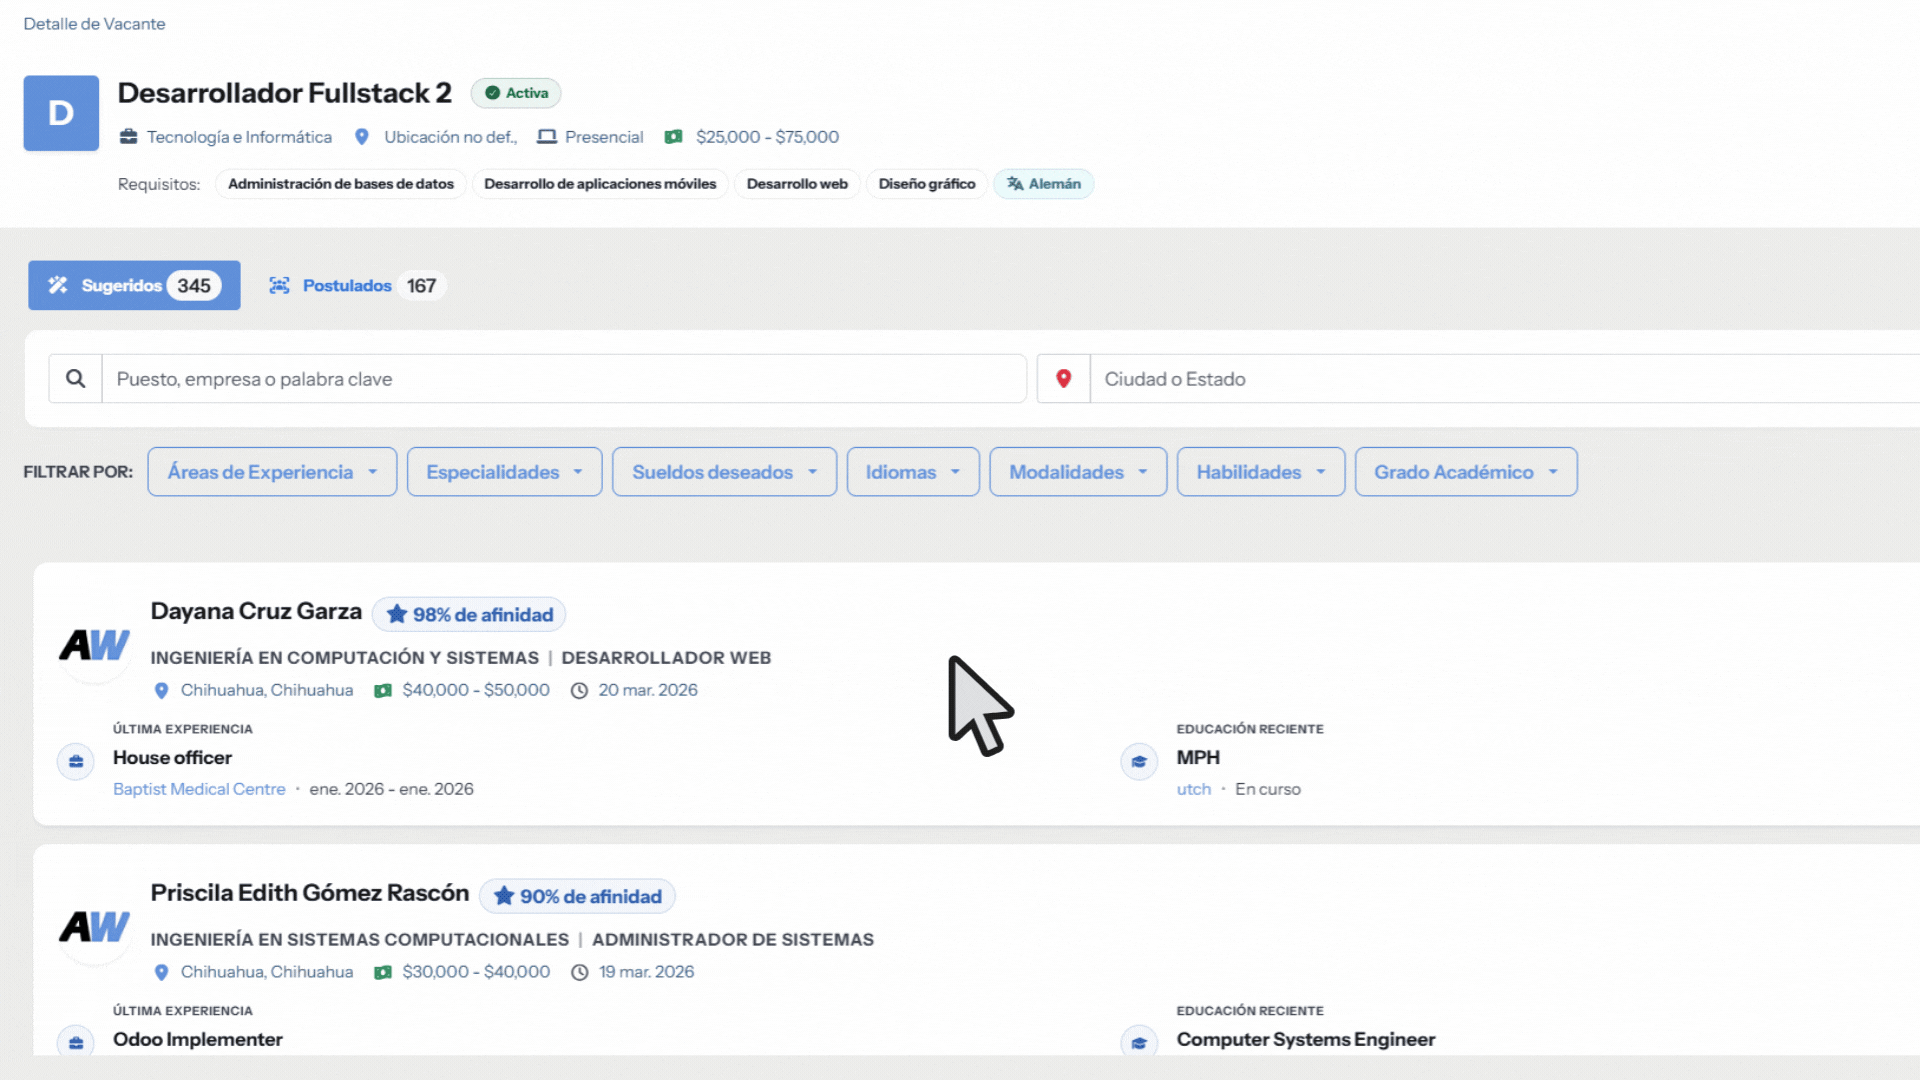Open Baptist Medical Centre link
Screen dimensions: 1920x1080
199,789
